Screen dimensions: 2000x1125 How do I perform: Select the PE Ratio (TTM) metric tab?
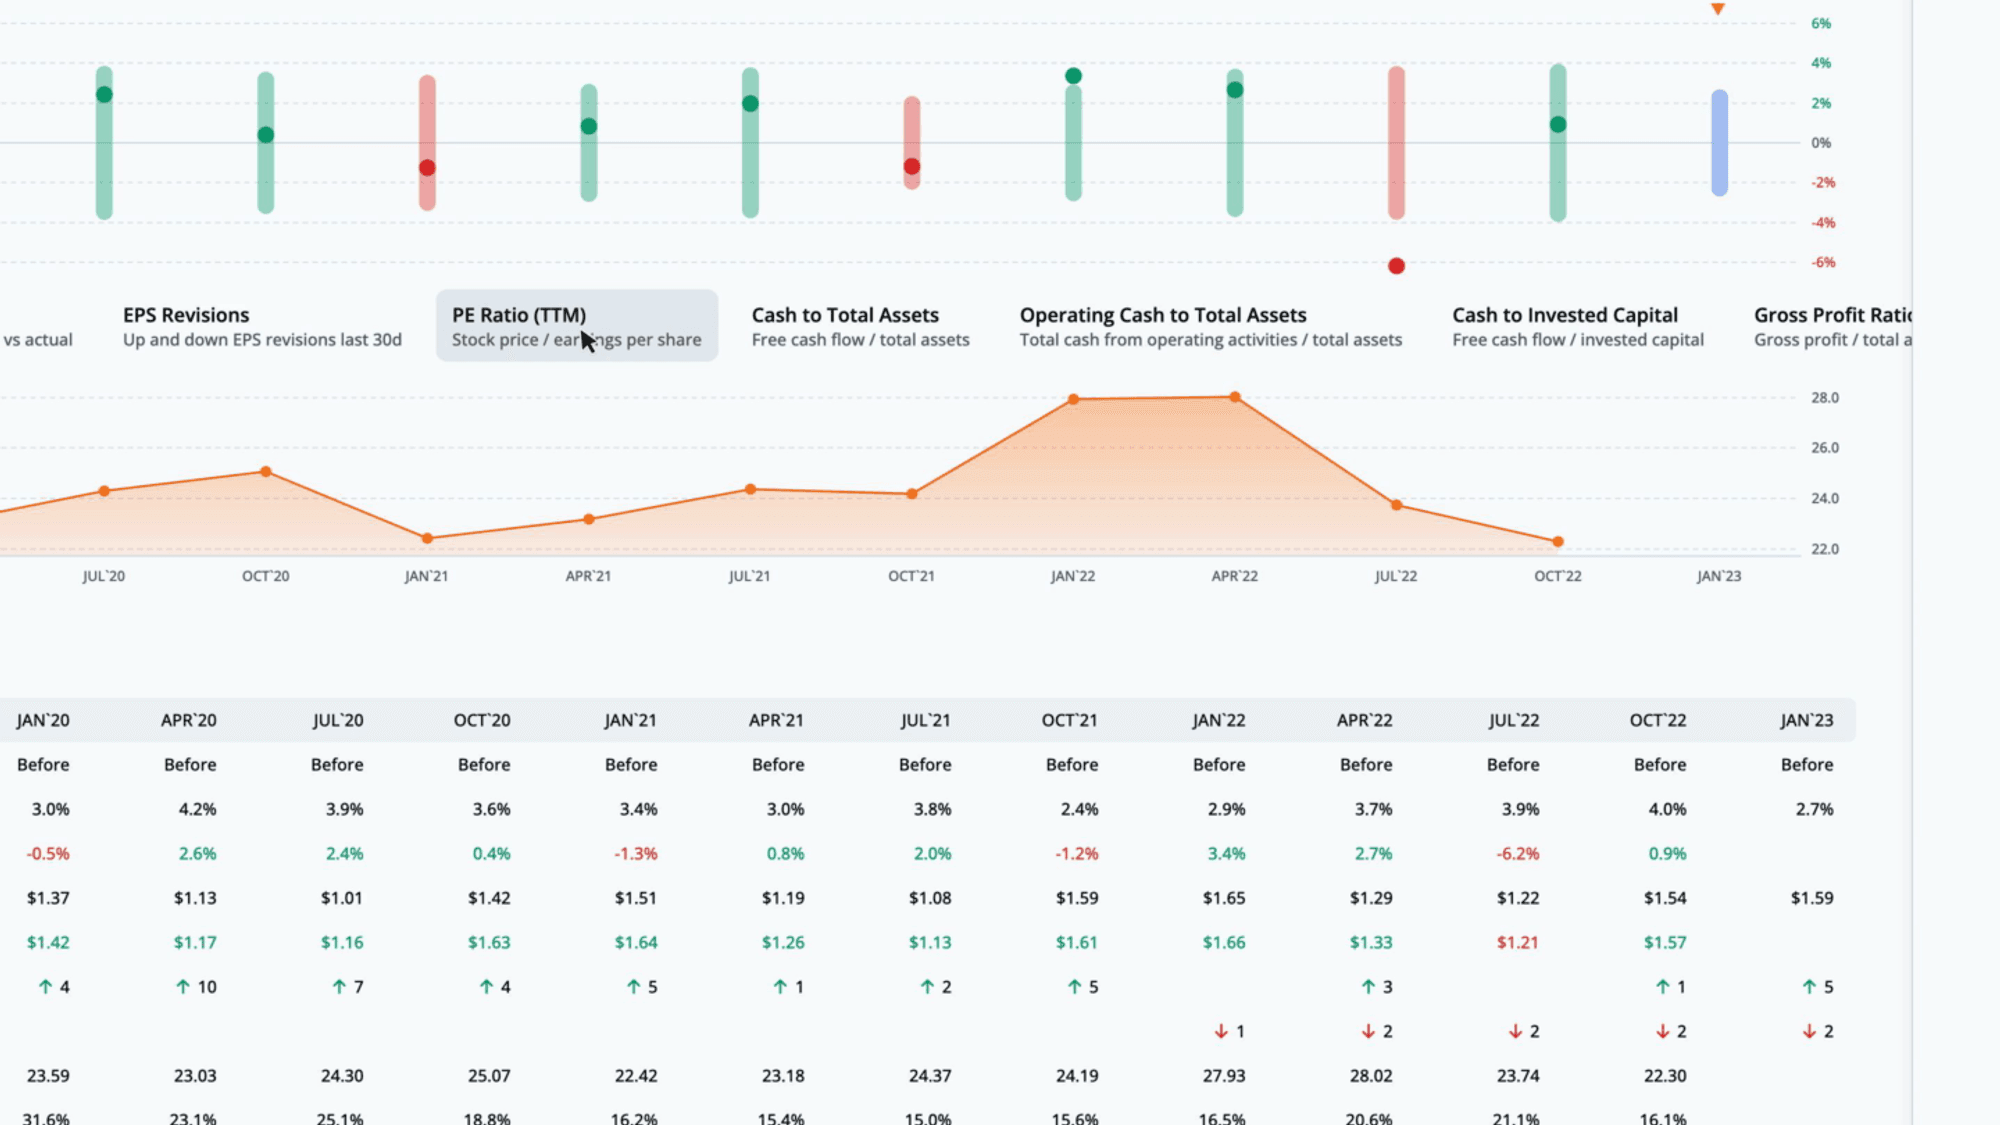point(577,326)
